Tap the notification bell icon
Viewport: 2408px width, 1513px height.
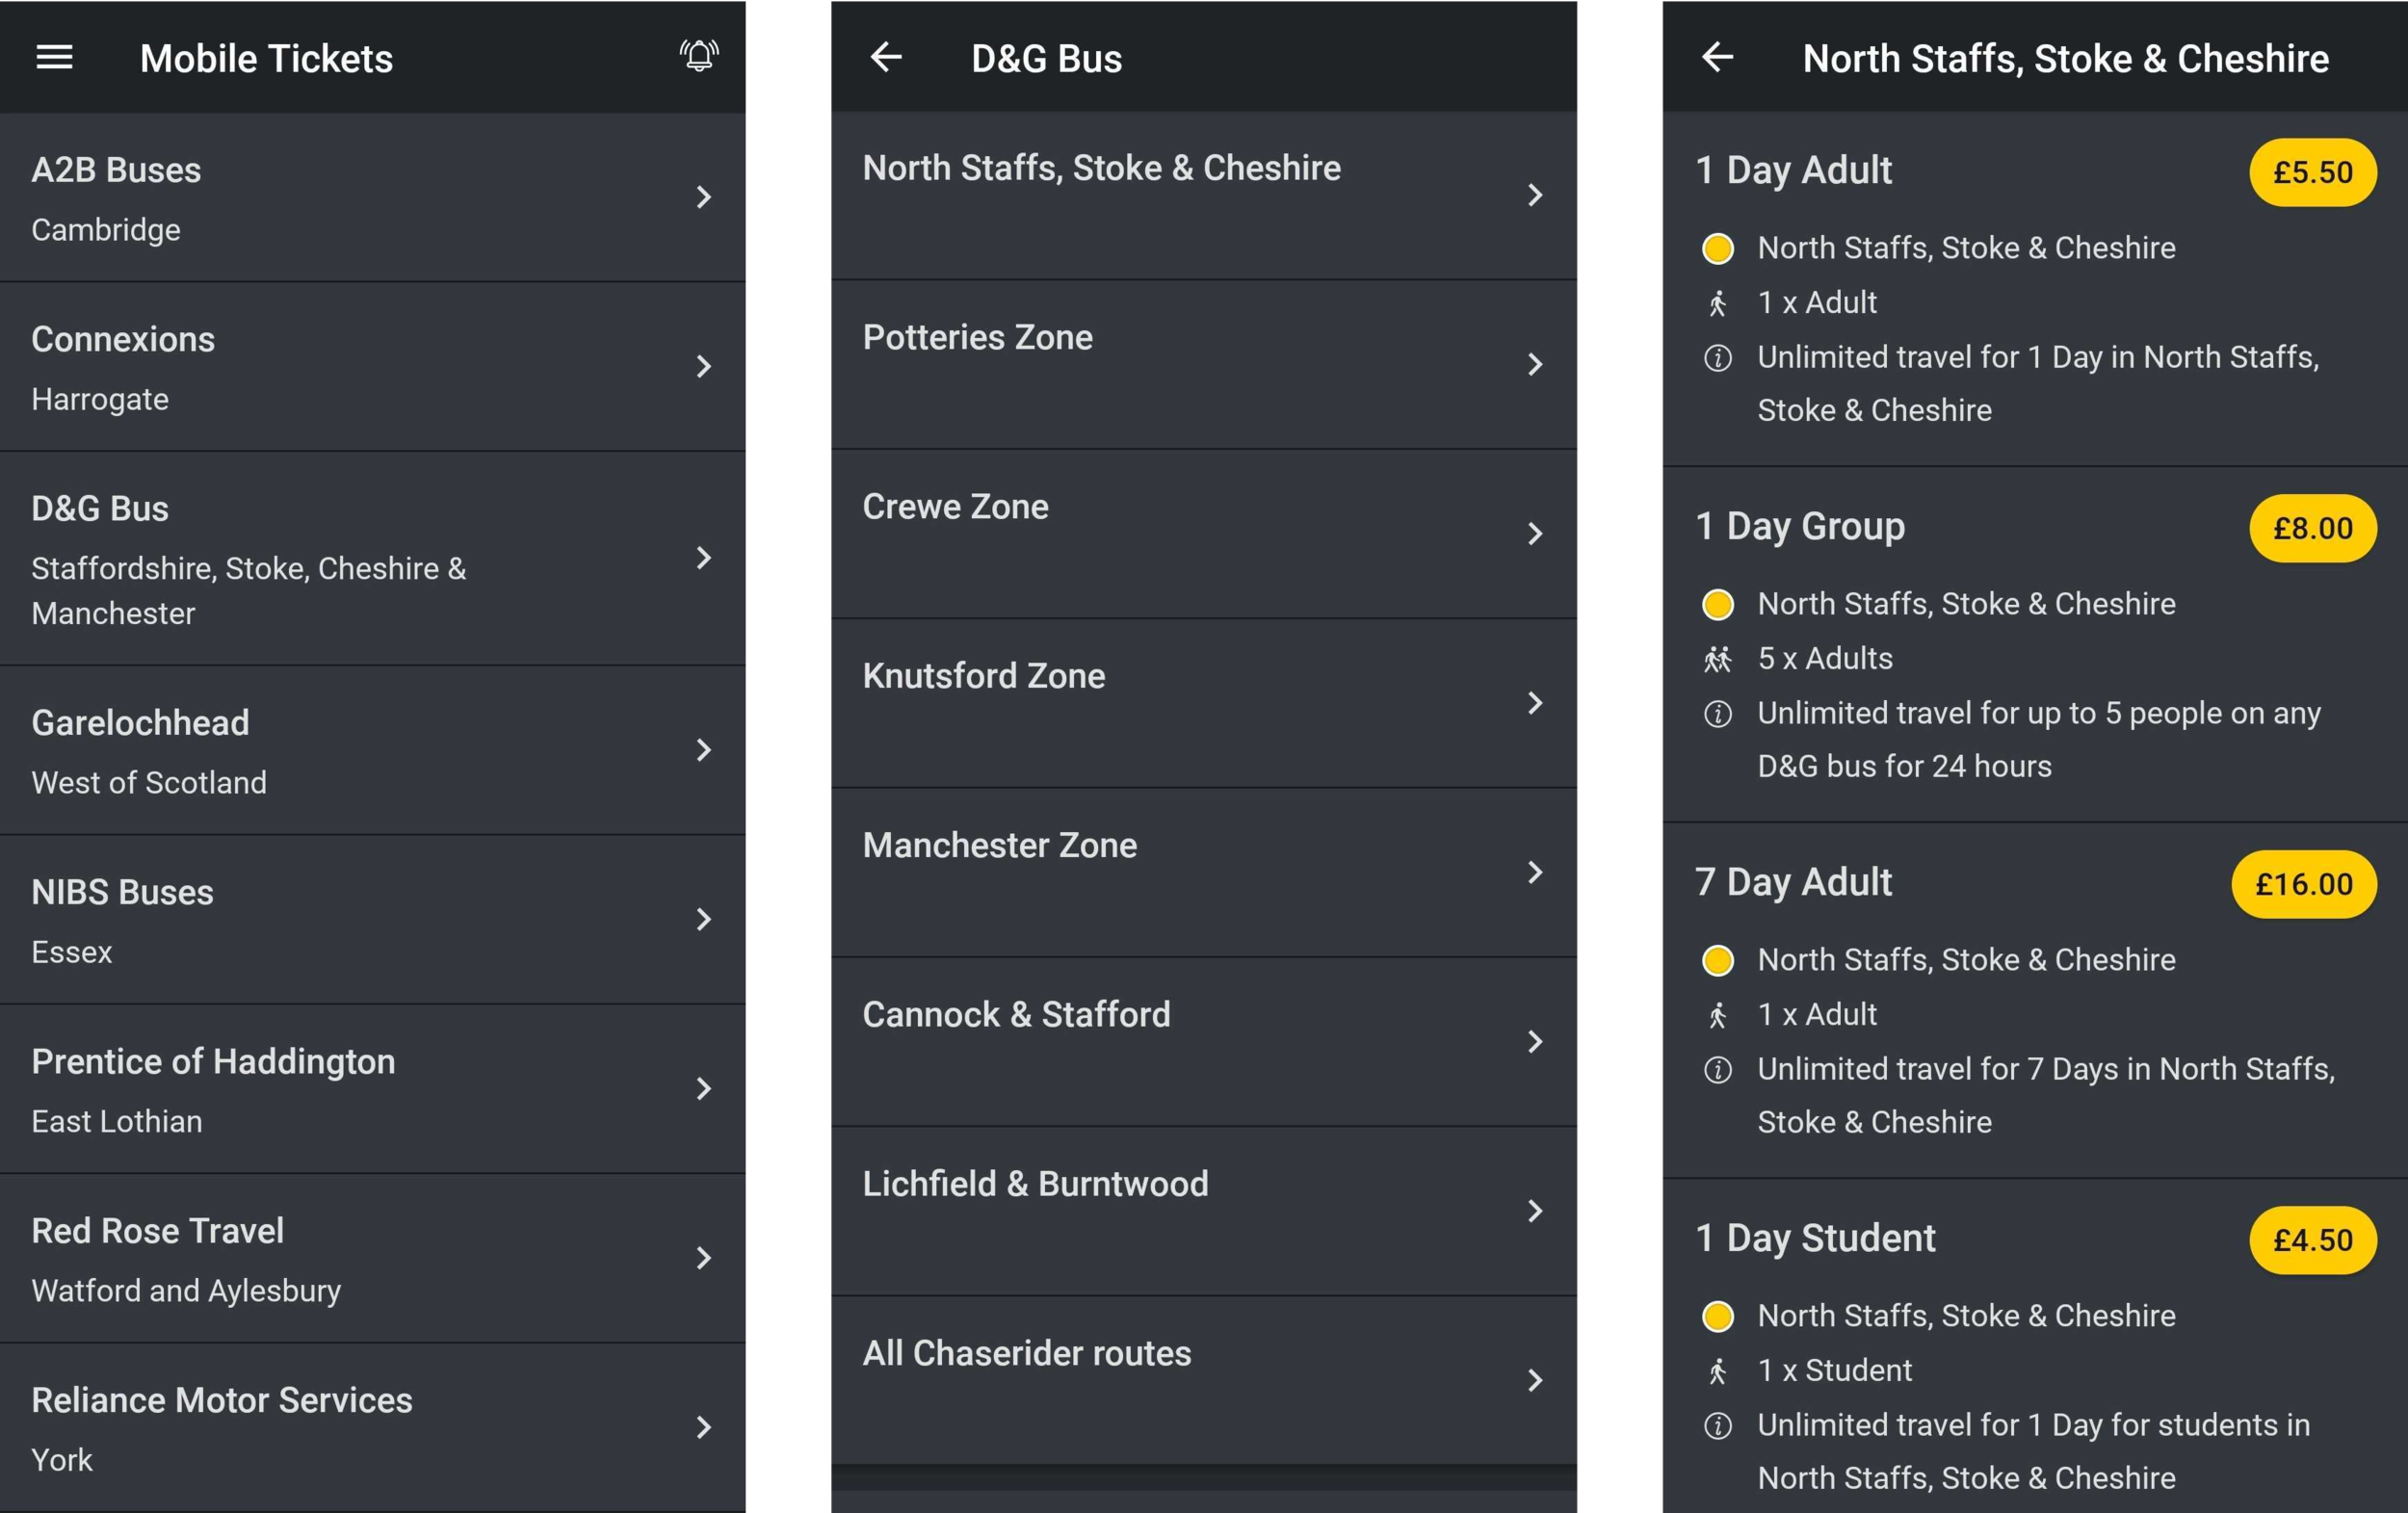coord(699,56)
